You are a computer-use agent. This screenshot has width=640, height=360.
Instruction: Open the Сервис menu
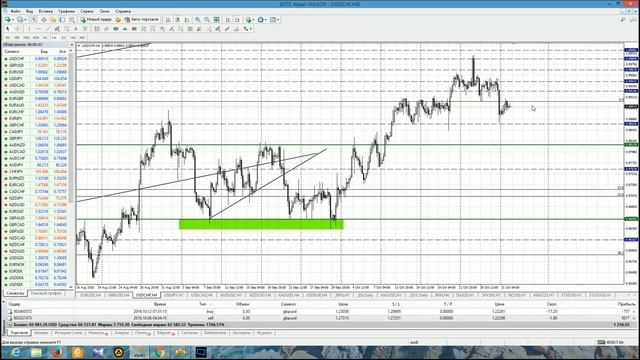(87, 11)
